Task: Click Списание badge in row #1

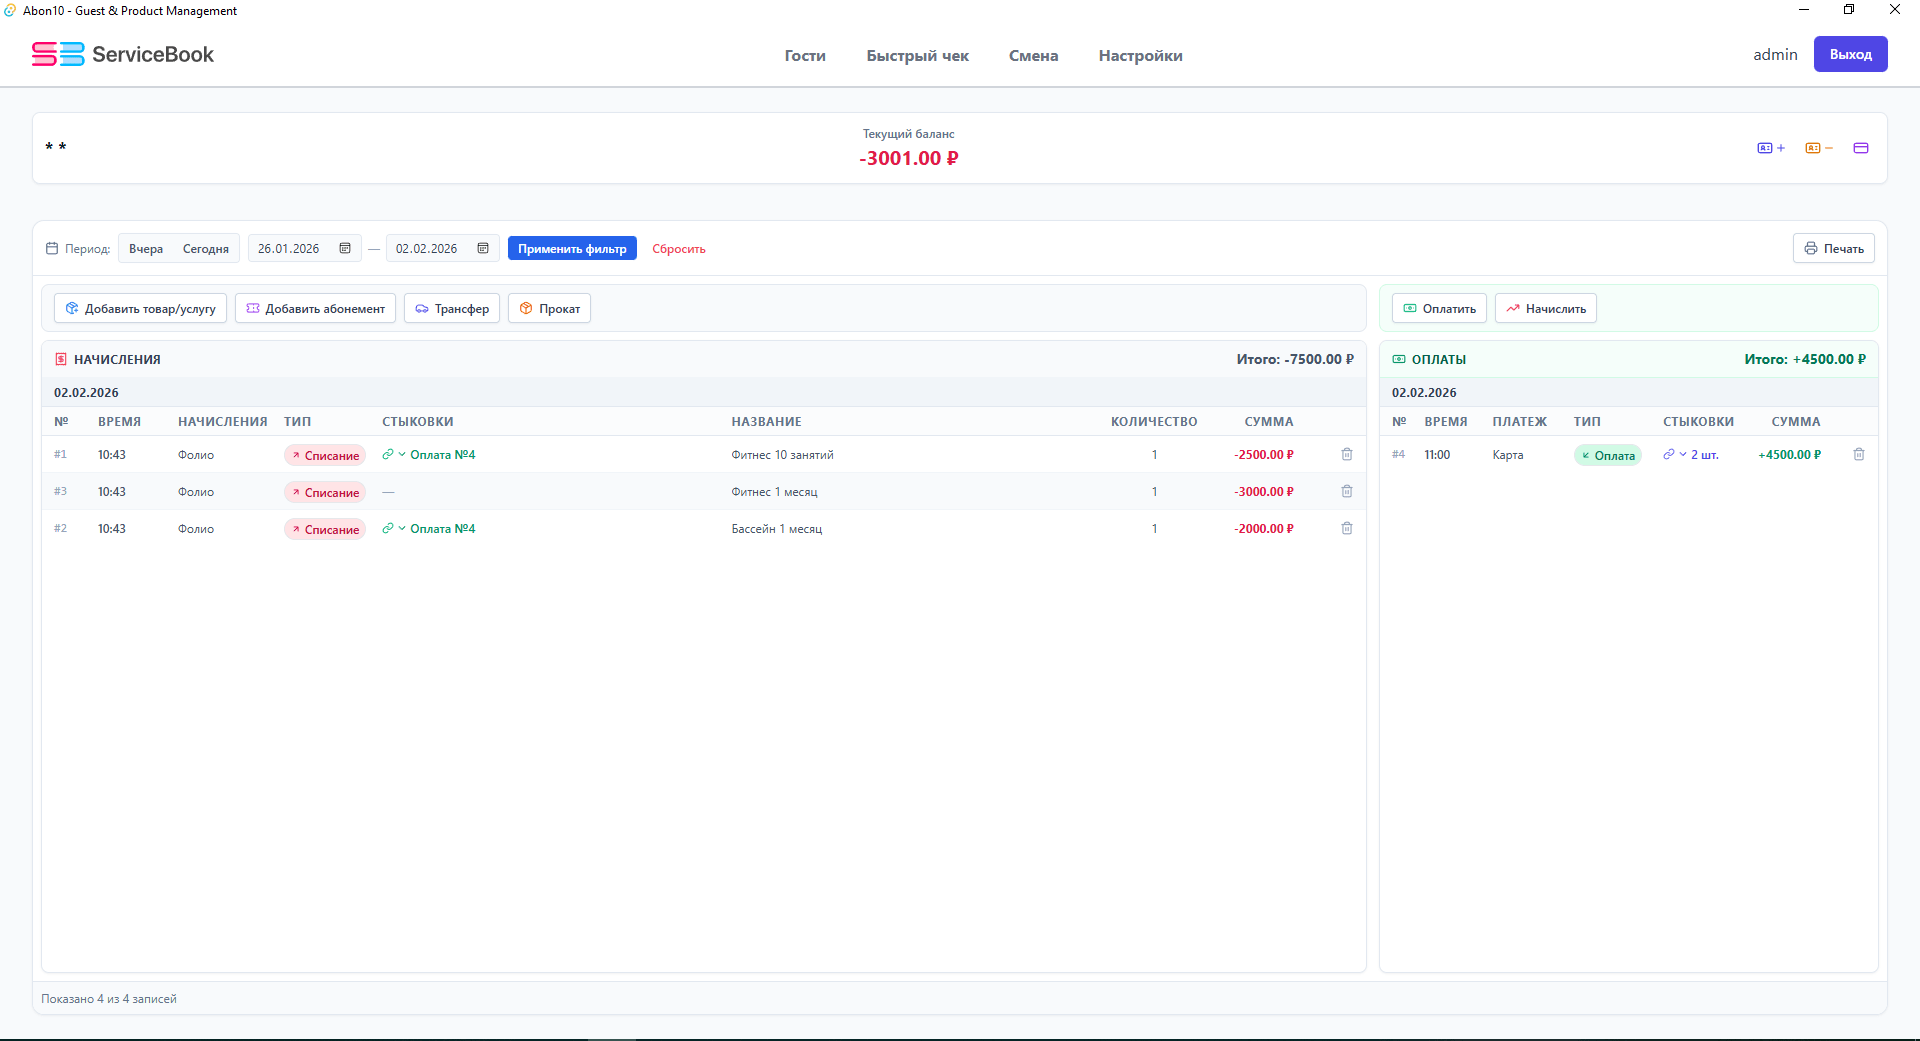Action: click(325, 455)
